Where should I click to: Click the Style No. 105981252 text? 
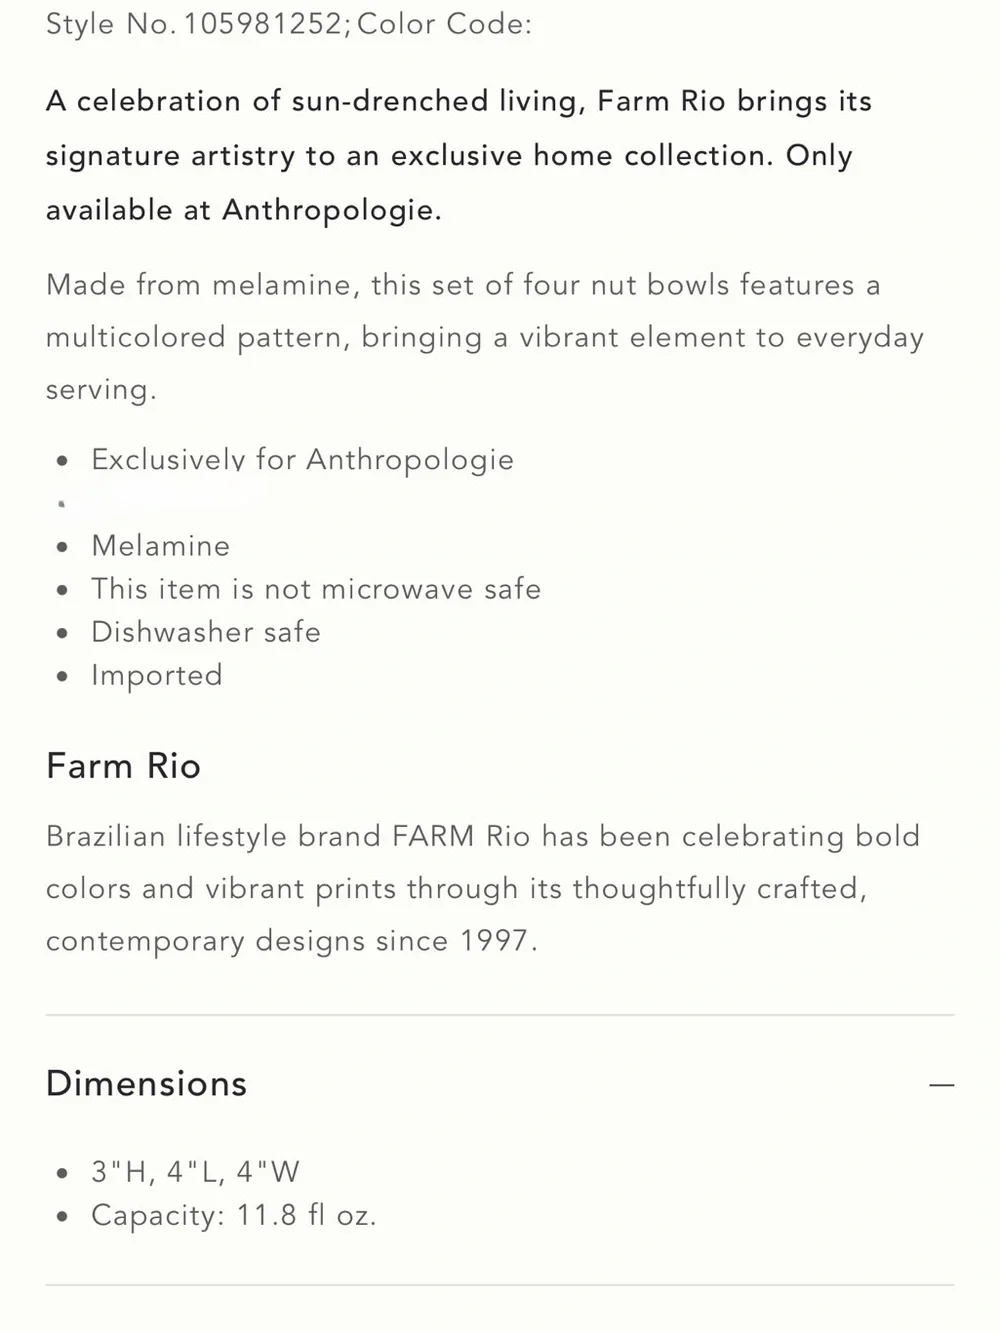[194, 24]
